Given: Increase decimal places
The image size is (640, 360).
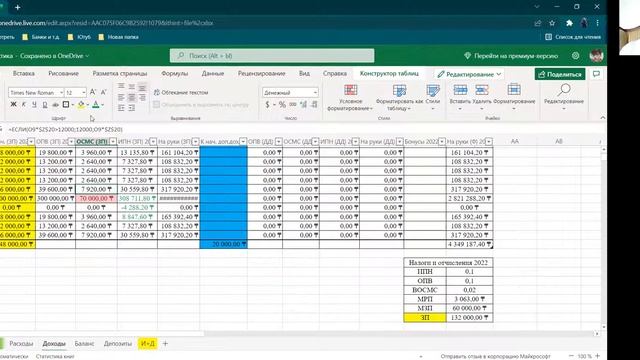Looking at the screenshot, I should [x=303, y=105].
